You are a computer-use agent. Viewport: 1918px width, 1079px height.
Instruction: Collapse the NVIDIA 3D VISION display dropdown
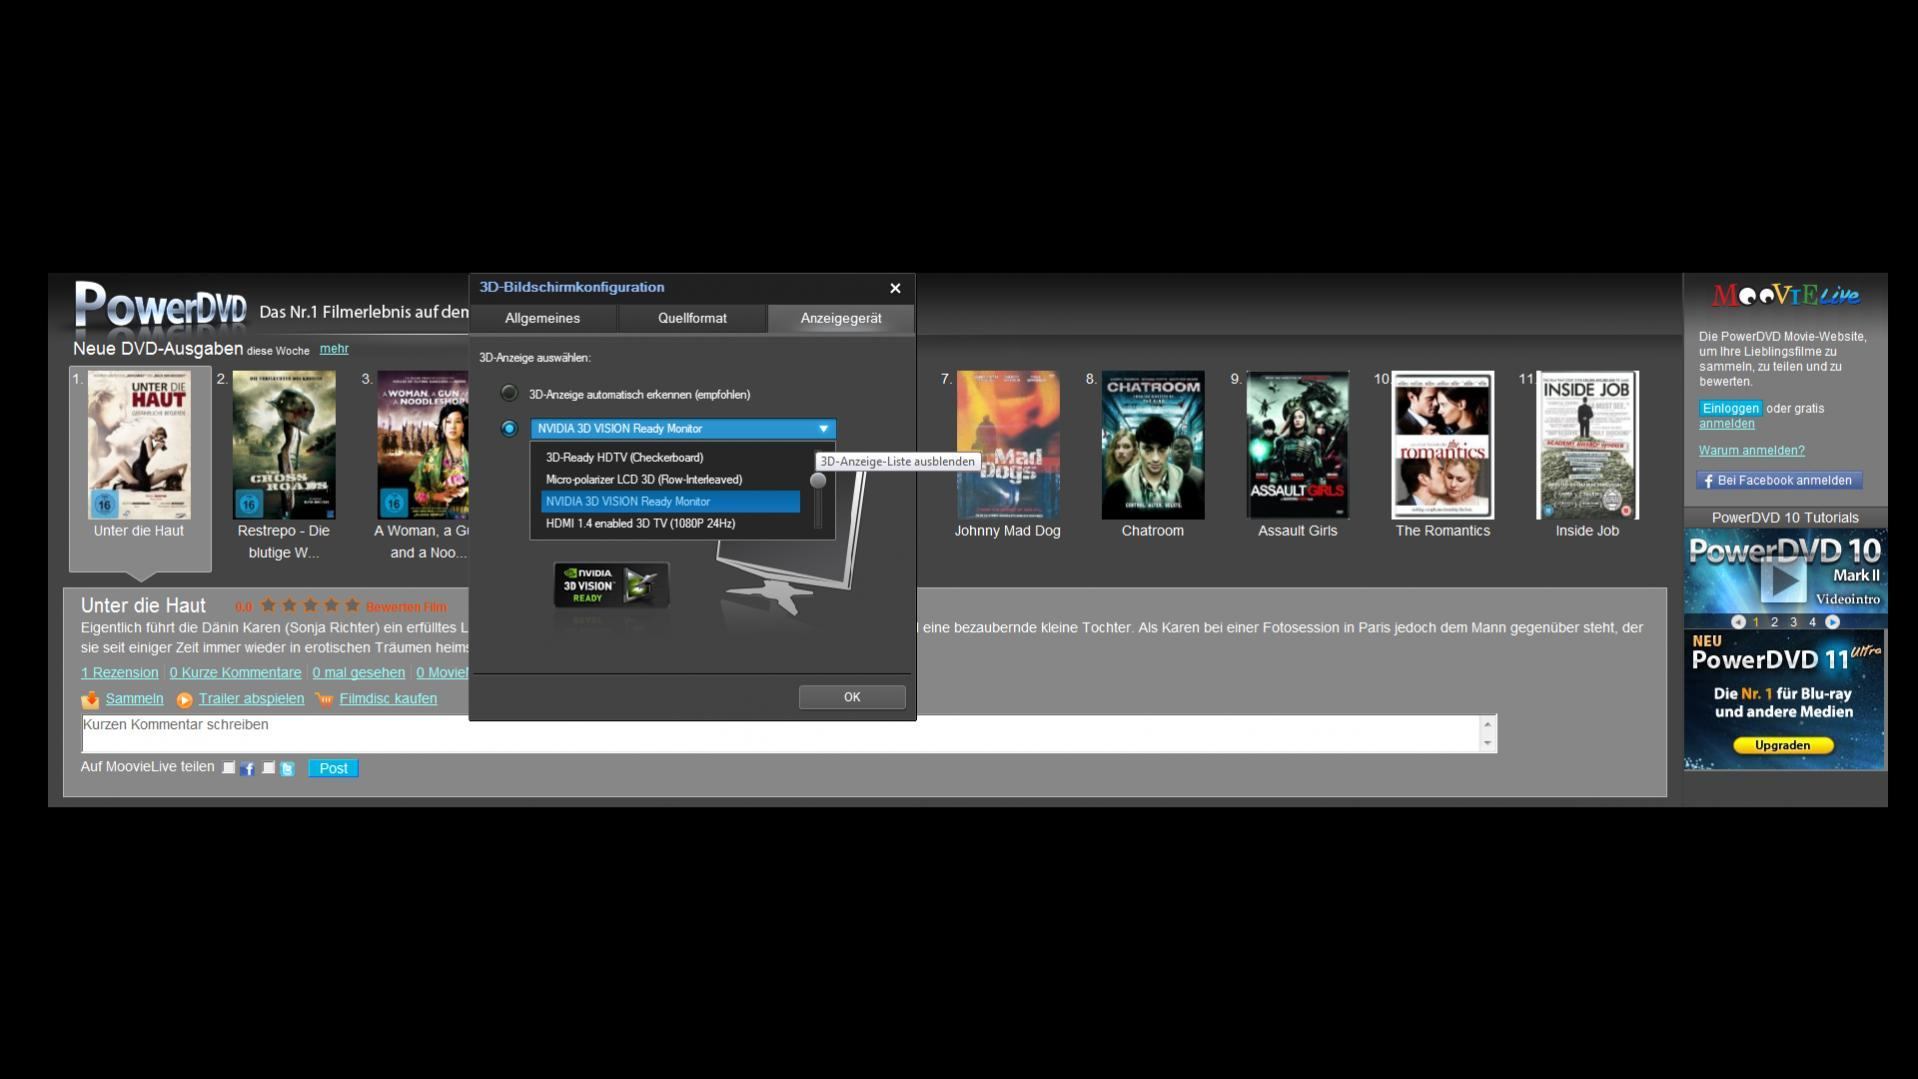click(823, 429)
